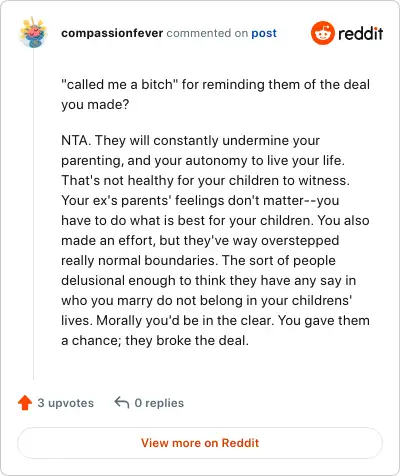
Task: Click the reddit wordmark text
Action: 360,33
